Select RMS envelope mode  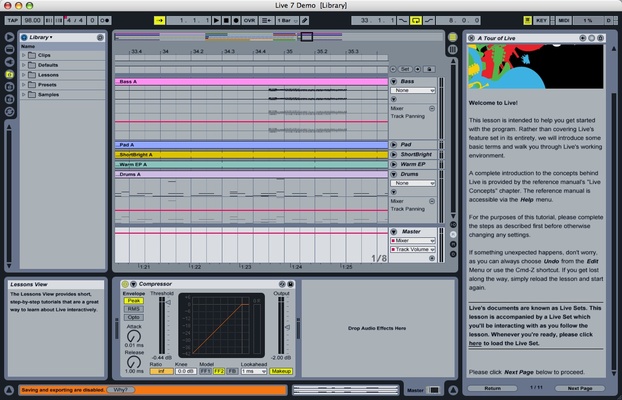click(134, 309)
